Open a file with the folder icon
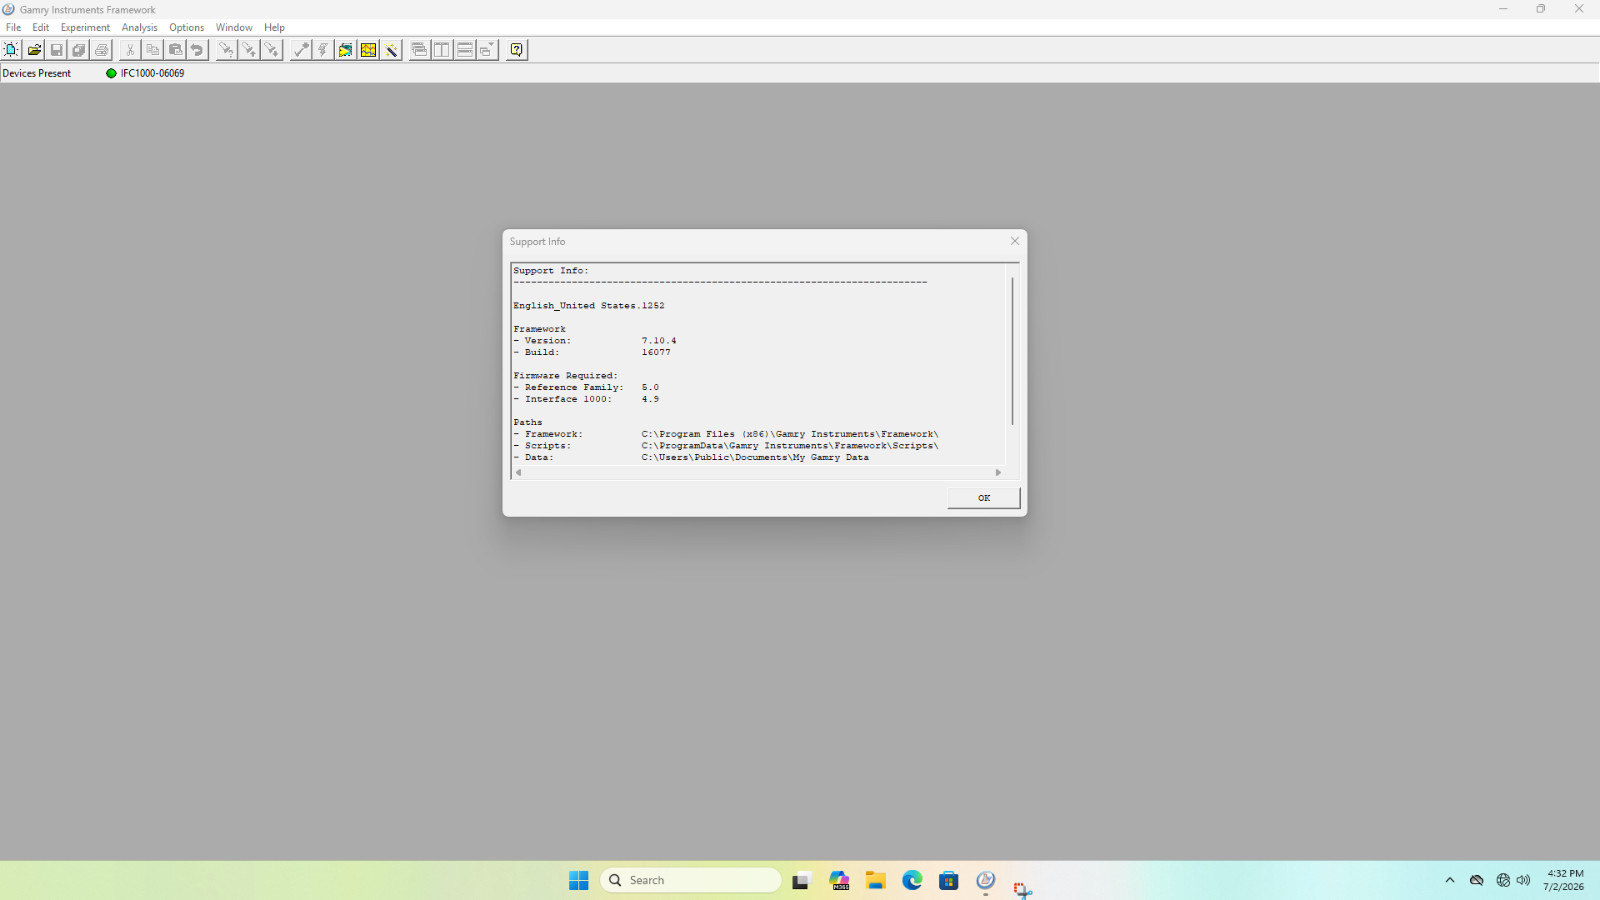Viewport: 1600px width, 900px height. [34, 50]
